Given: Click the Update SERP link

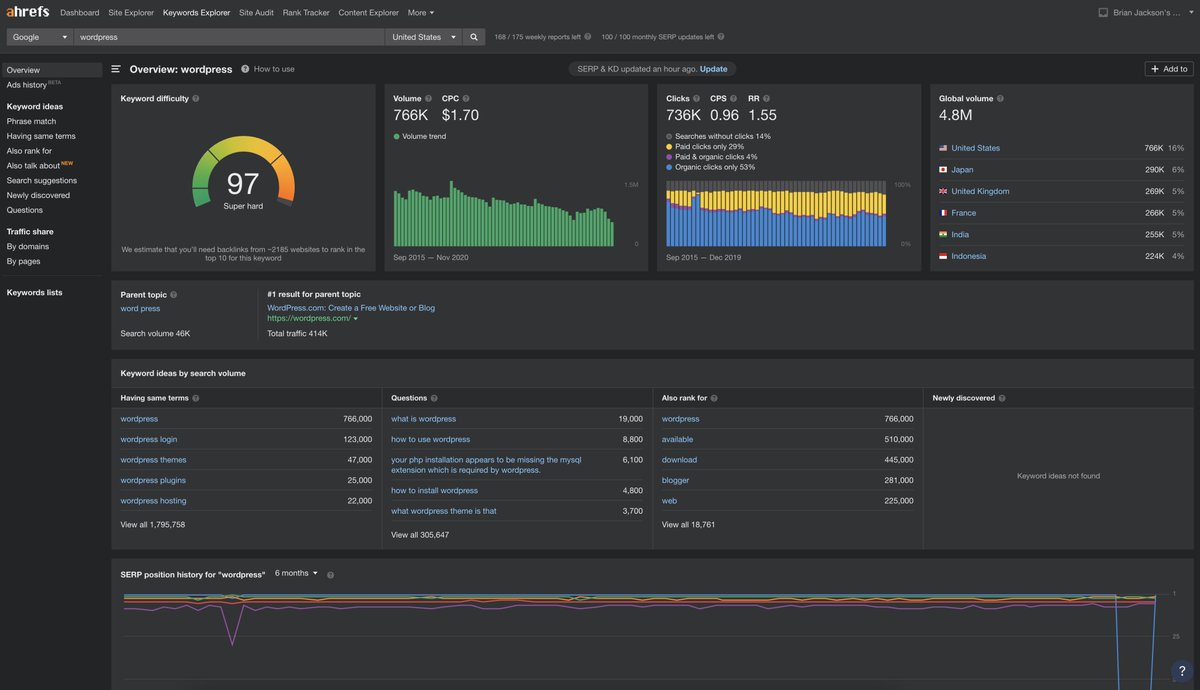Looking at the screenshot, I should 714,69.
